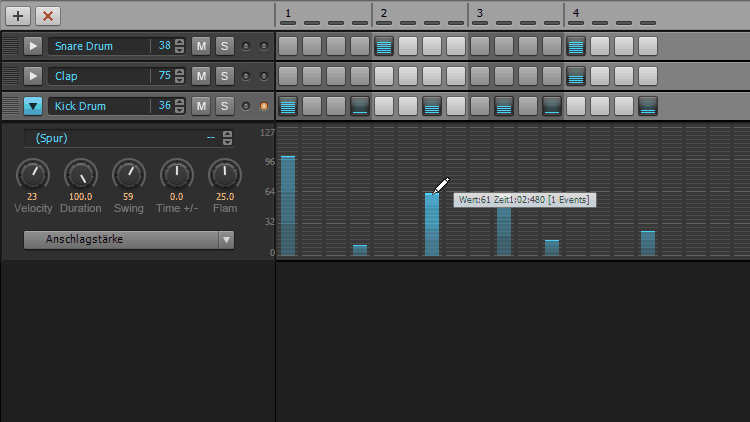The width and height of the screenshot is (750, 422).
Task: Disable Kick Drum last step of beat 4
Action: coord(648,106)
